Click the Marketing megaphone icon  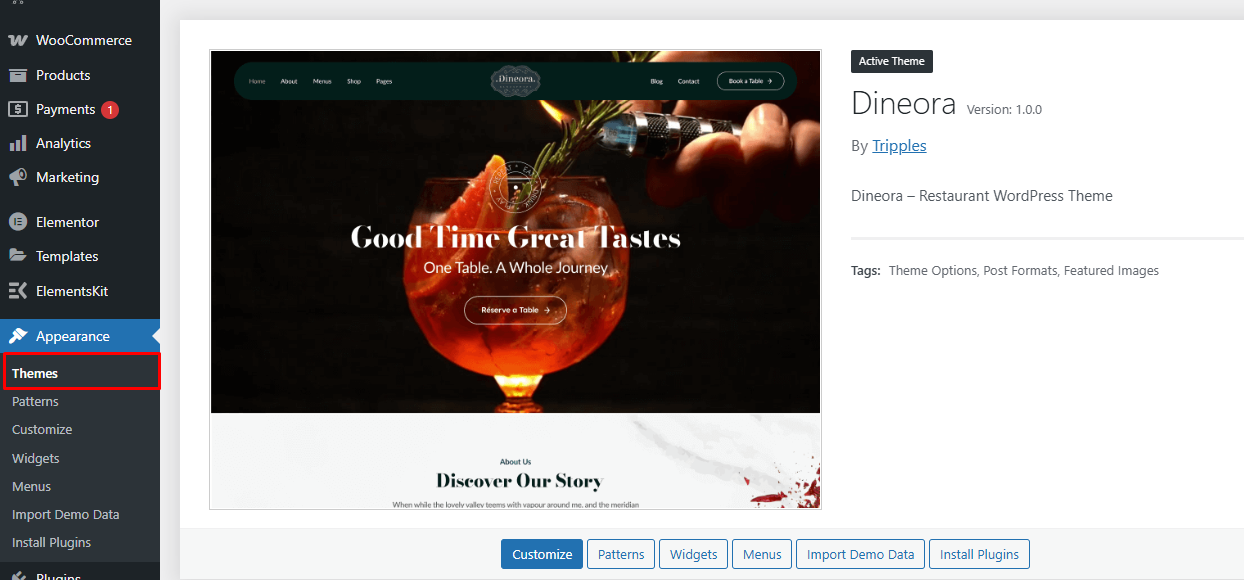point(18,177)
